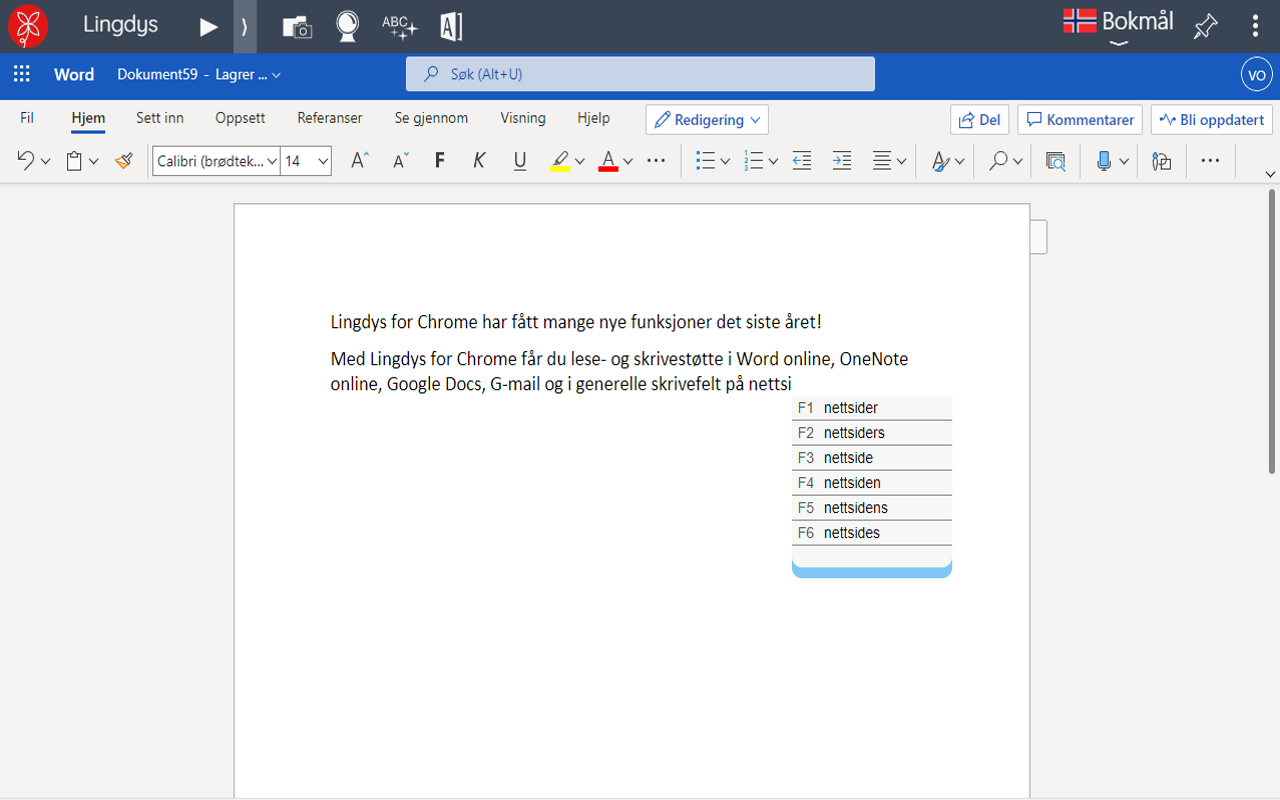The image size is (1280, 800).
Task: Click the Lingdys red logo icon
Action: coord(27,26)
